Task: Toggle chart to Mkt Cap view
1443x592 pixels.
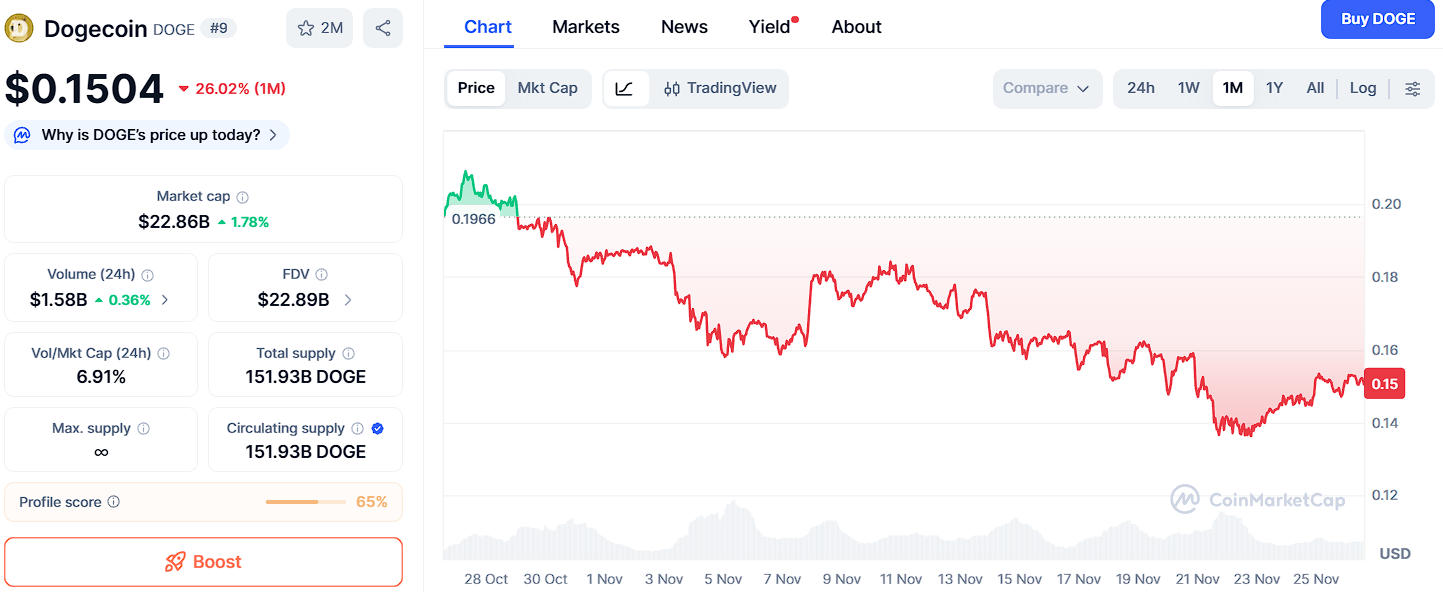Action: [x=547, y=88]
